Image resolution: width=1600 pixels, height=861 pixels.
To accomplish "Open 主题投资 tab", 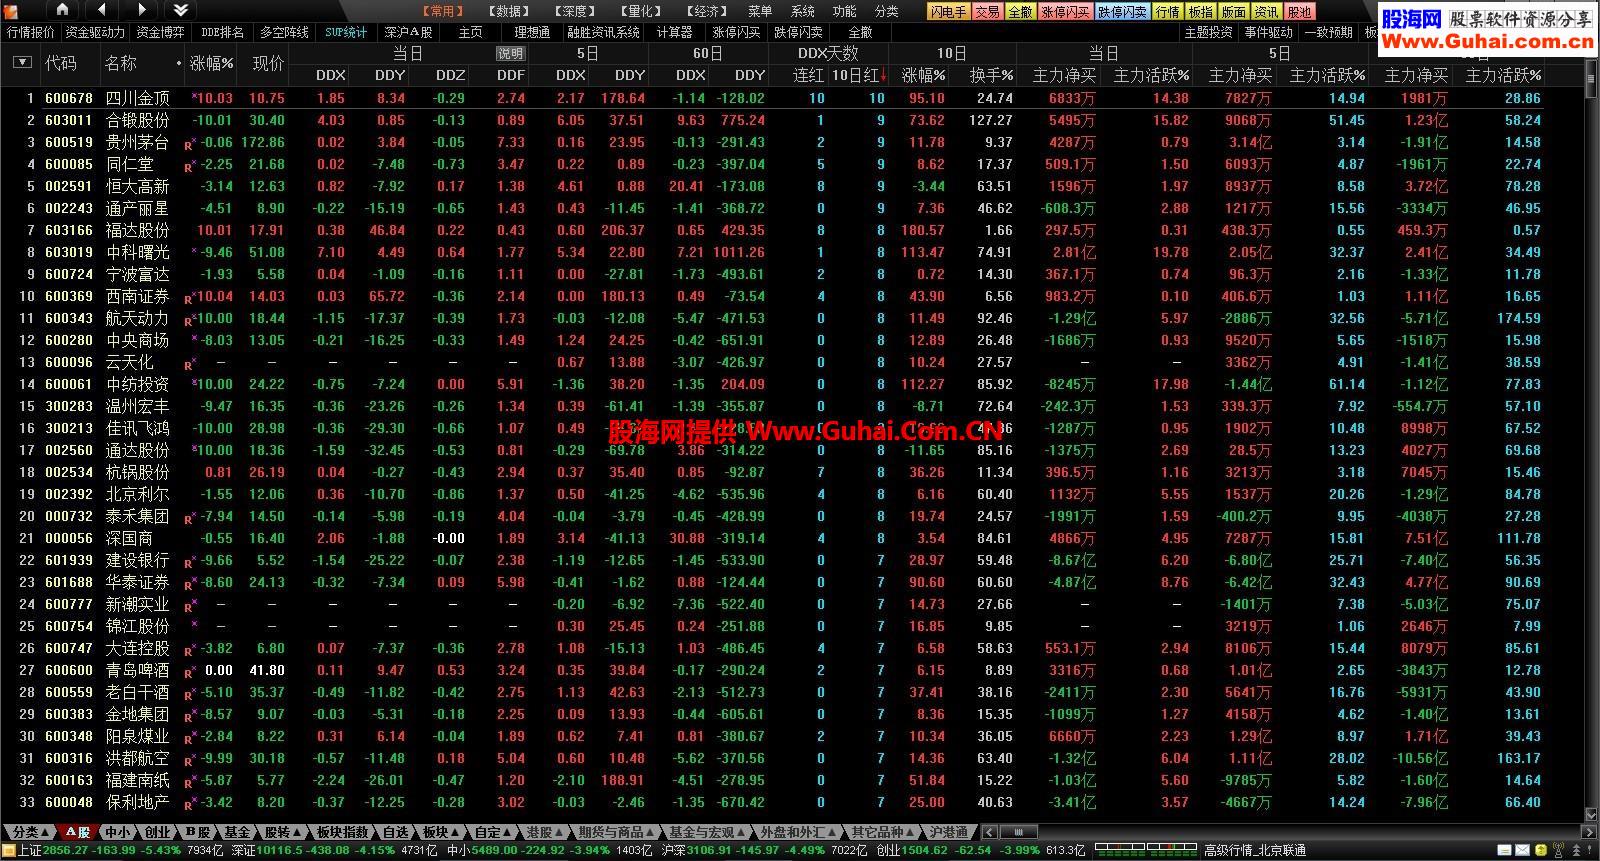I will coord(1208,32).
